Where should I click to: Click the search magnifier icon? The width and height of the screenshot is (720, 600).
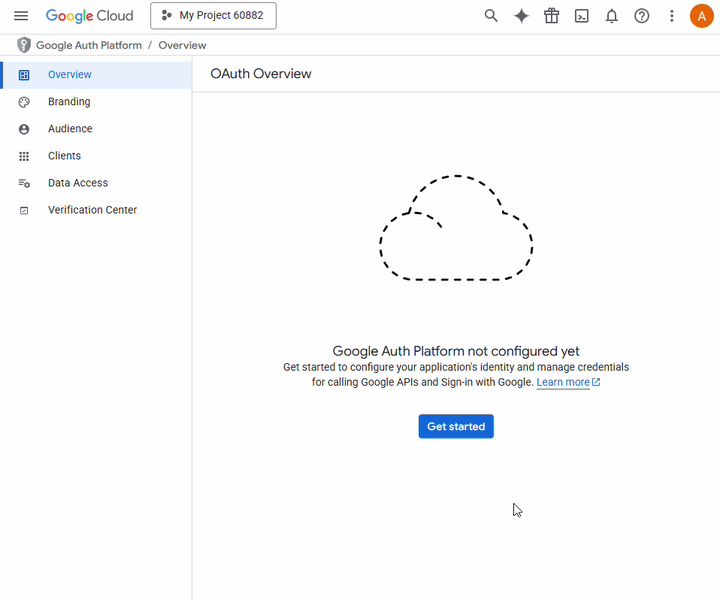(x=491, y=16)
